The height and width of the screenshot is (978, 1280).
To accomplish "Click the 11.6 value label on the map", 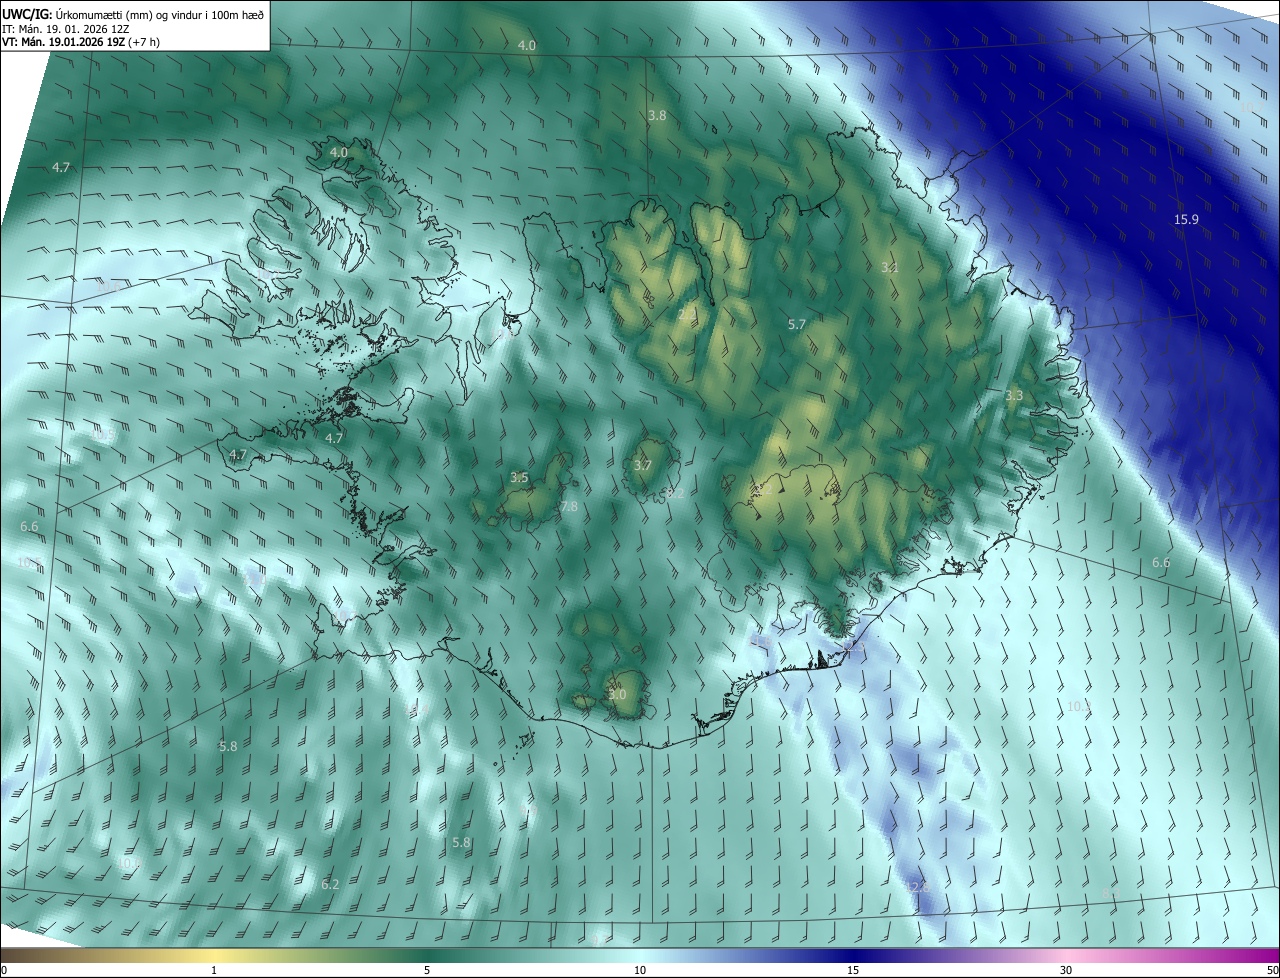I will [761, 641].
